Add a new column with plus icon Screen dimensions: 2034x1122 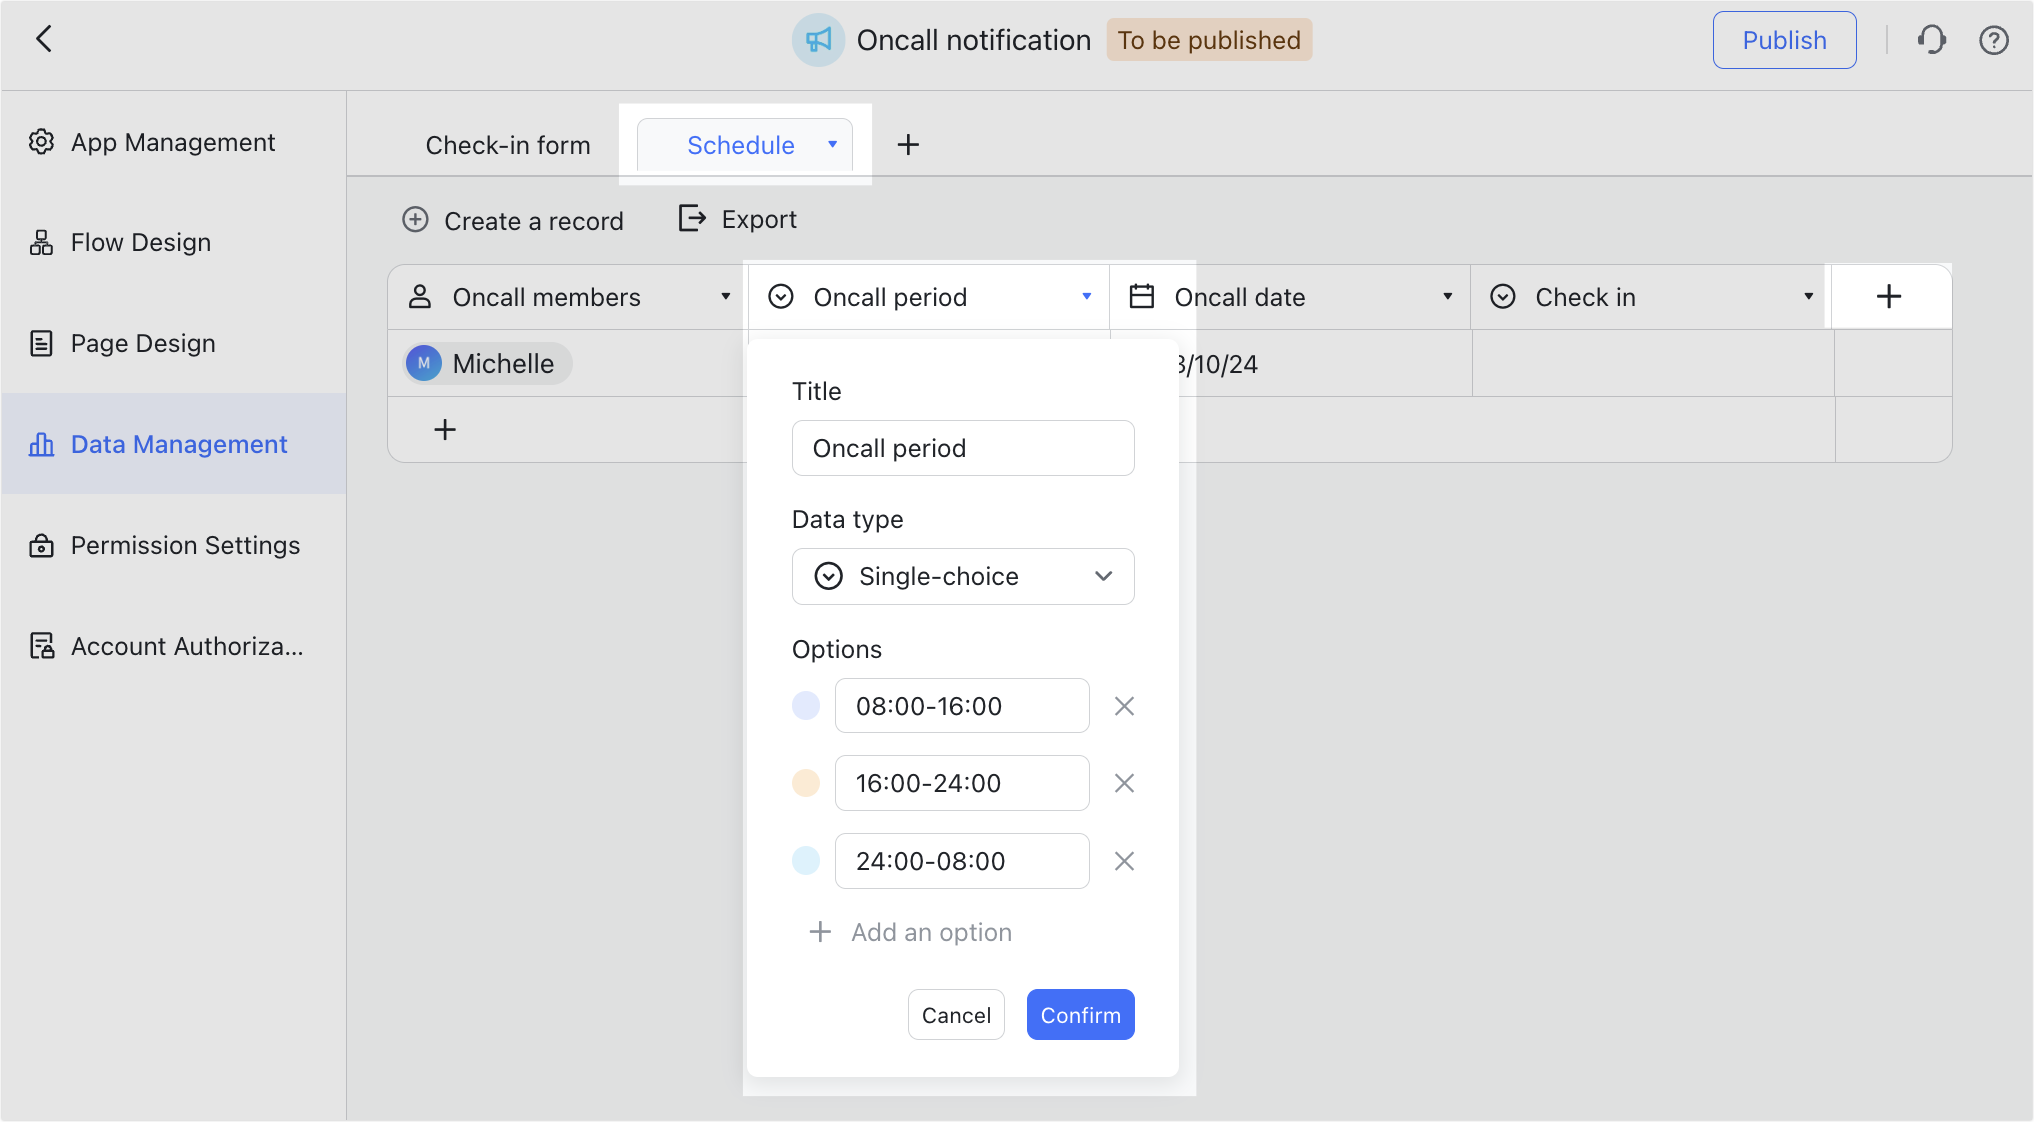point(1889,296)
